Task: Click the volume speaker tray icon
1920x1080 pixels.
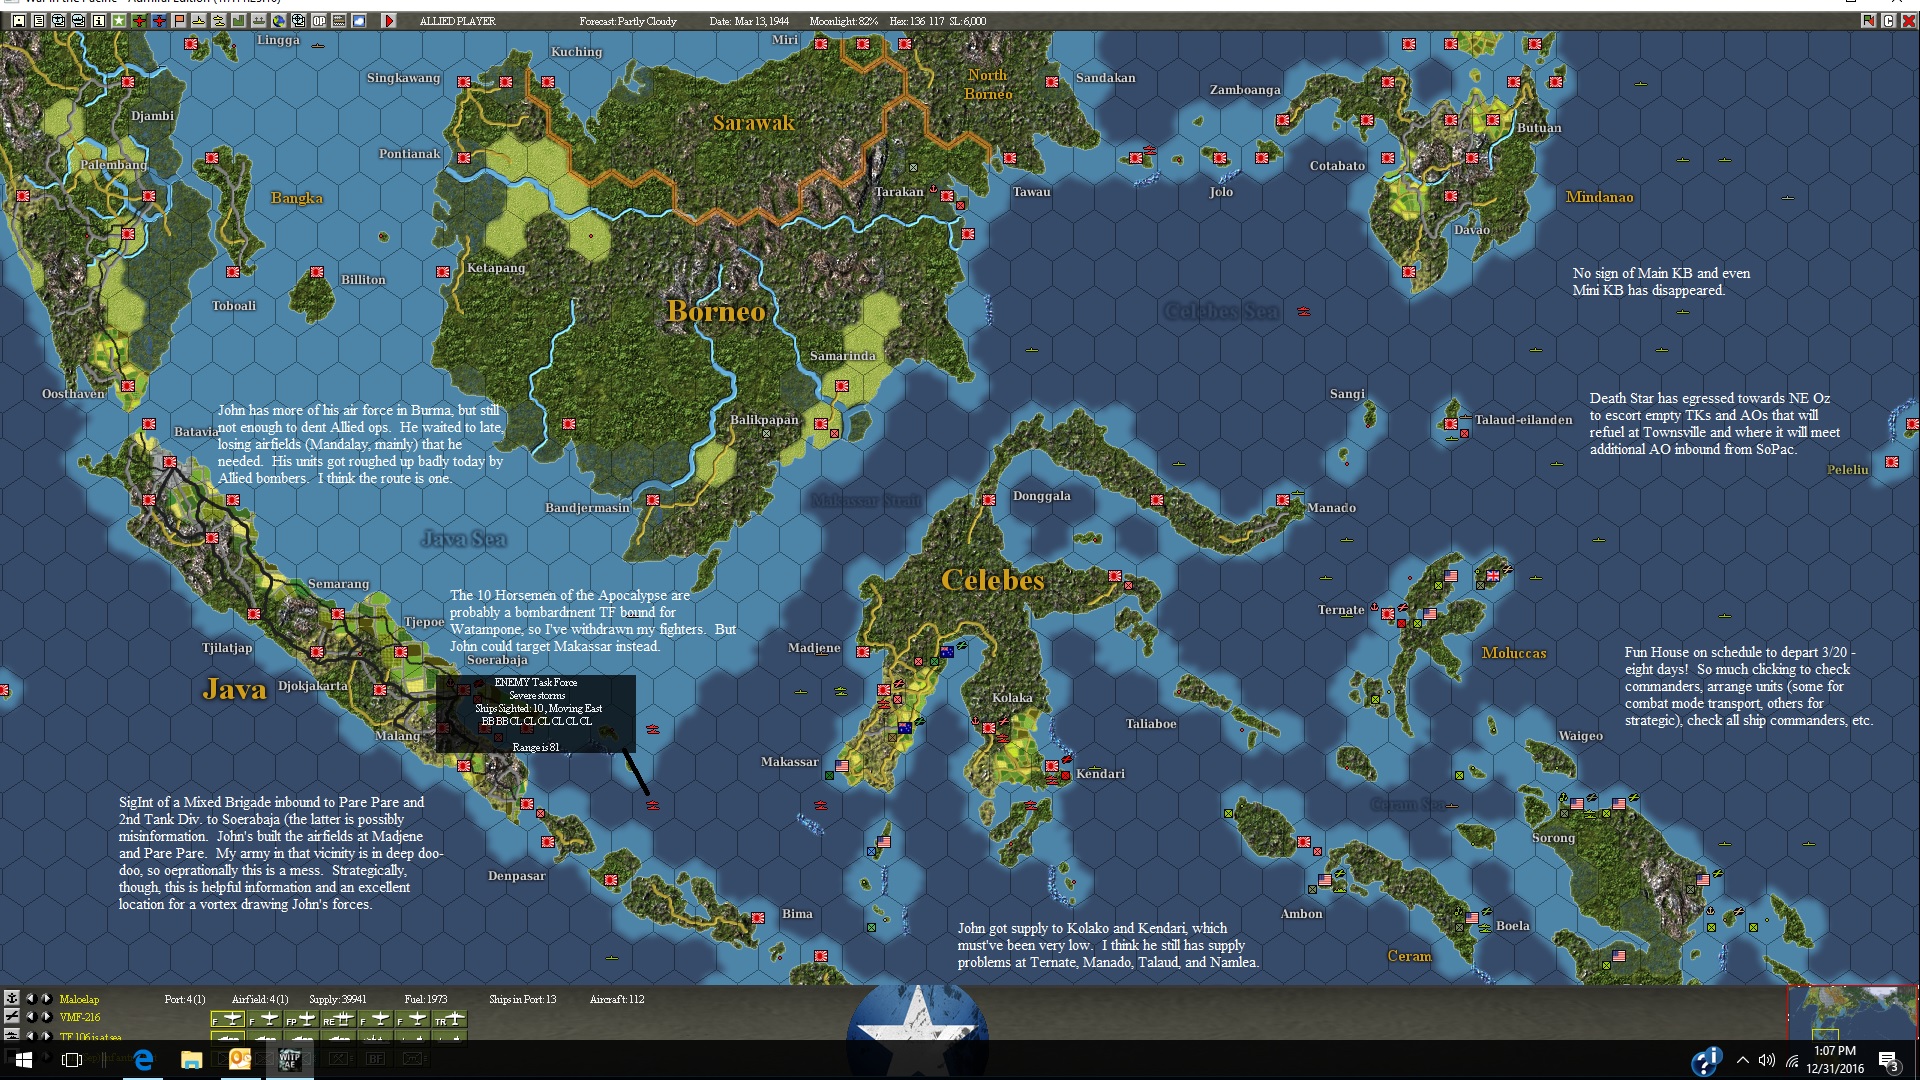Action: click(x=1767, y=1060)
